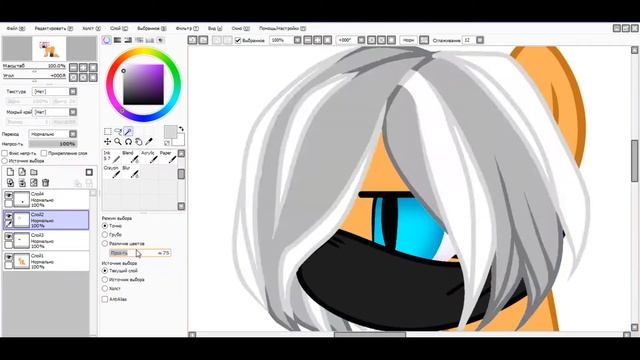Image resolution: width=640 pixels, height=360 pixels.
Task: Select Холст as selection source
Action: [105, 289]
